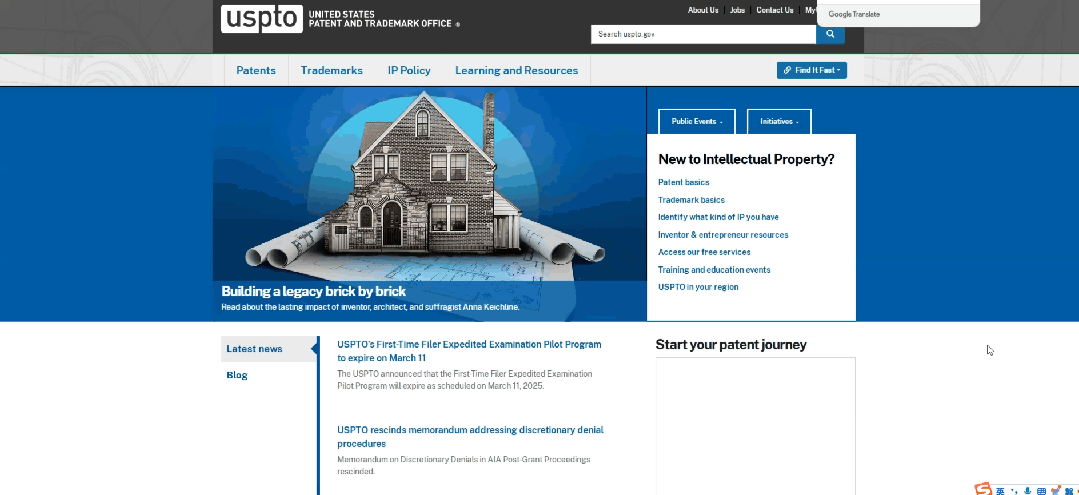Viewport: 1079px width, 495px height.
Task: Go to About Us page
Action: pyautogui.click(x=703, y=10)
